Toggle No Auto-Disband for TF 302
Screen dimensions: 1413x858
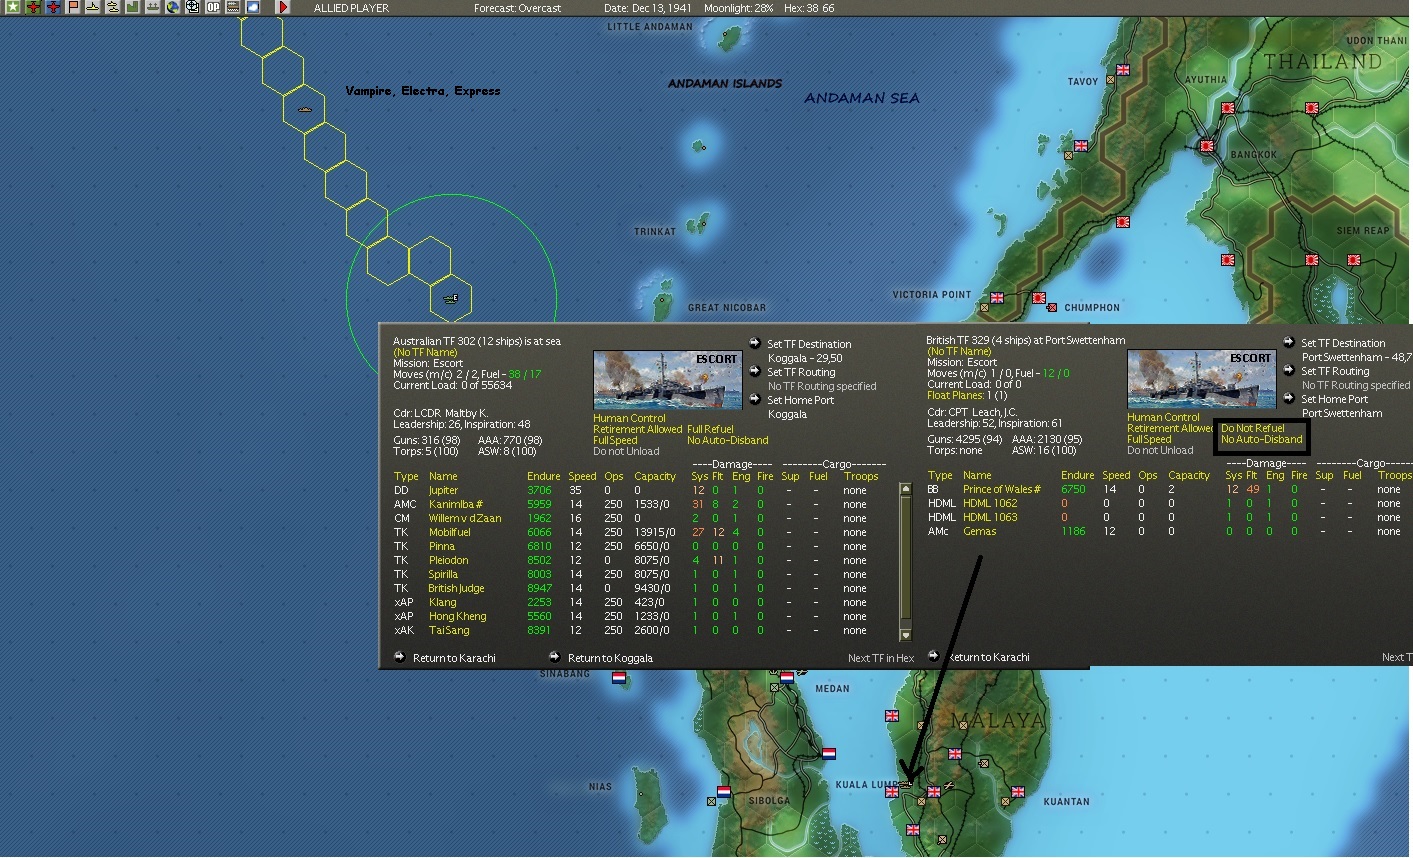click(x=727, y=440)
